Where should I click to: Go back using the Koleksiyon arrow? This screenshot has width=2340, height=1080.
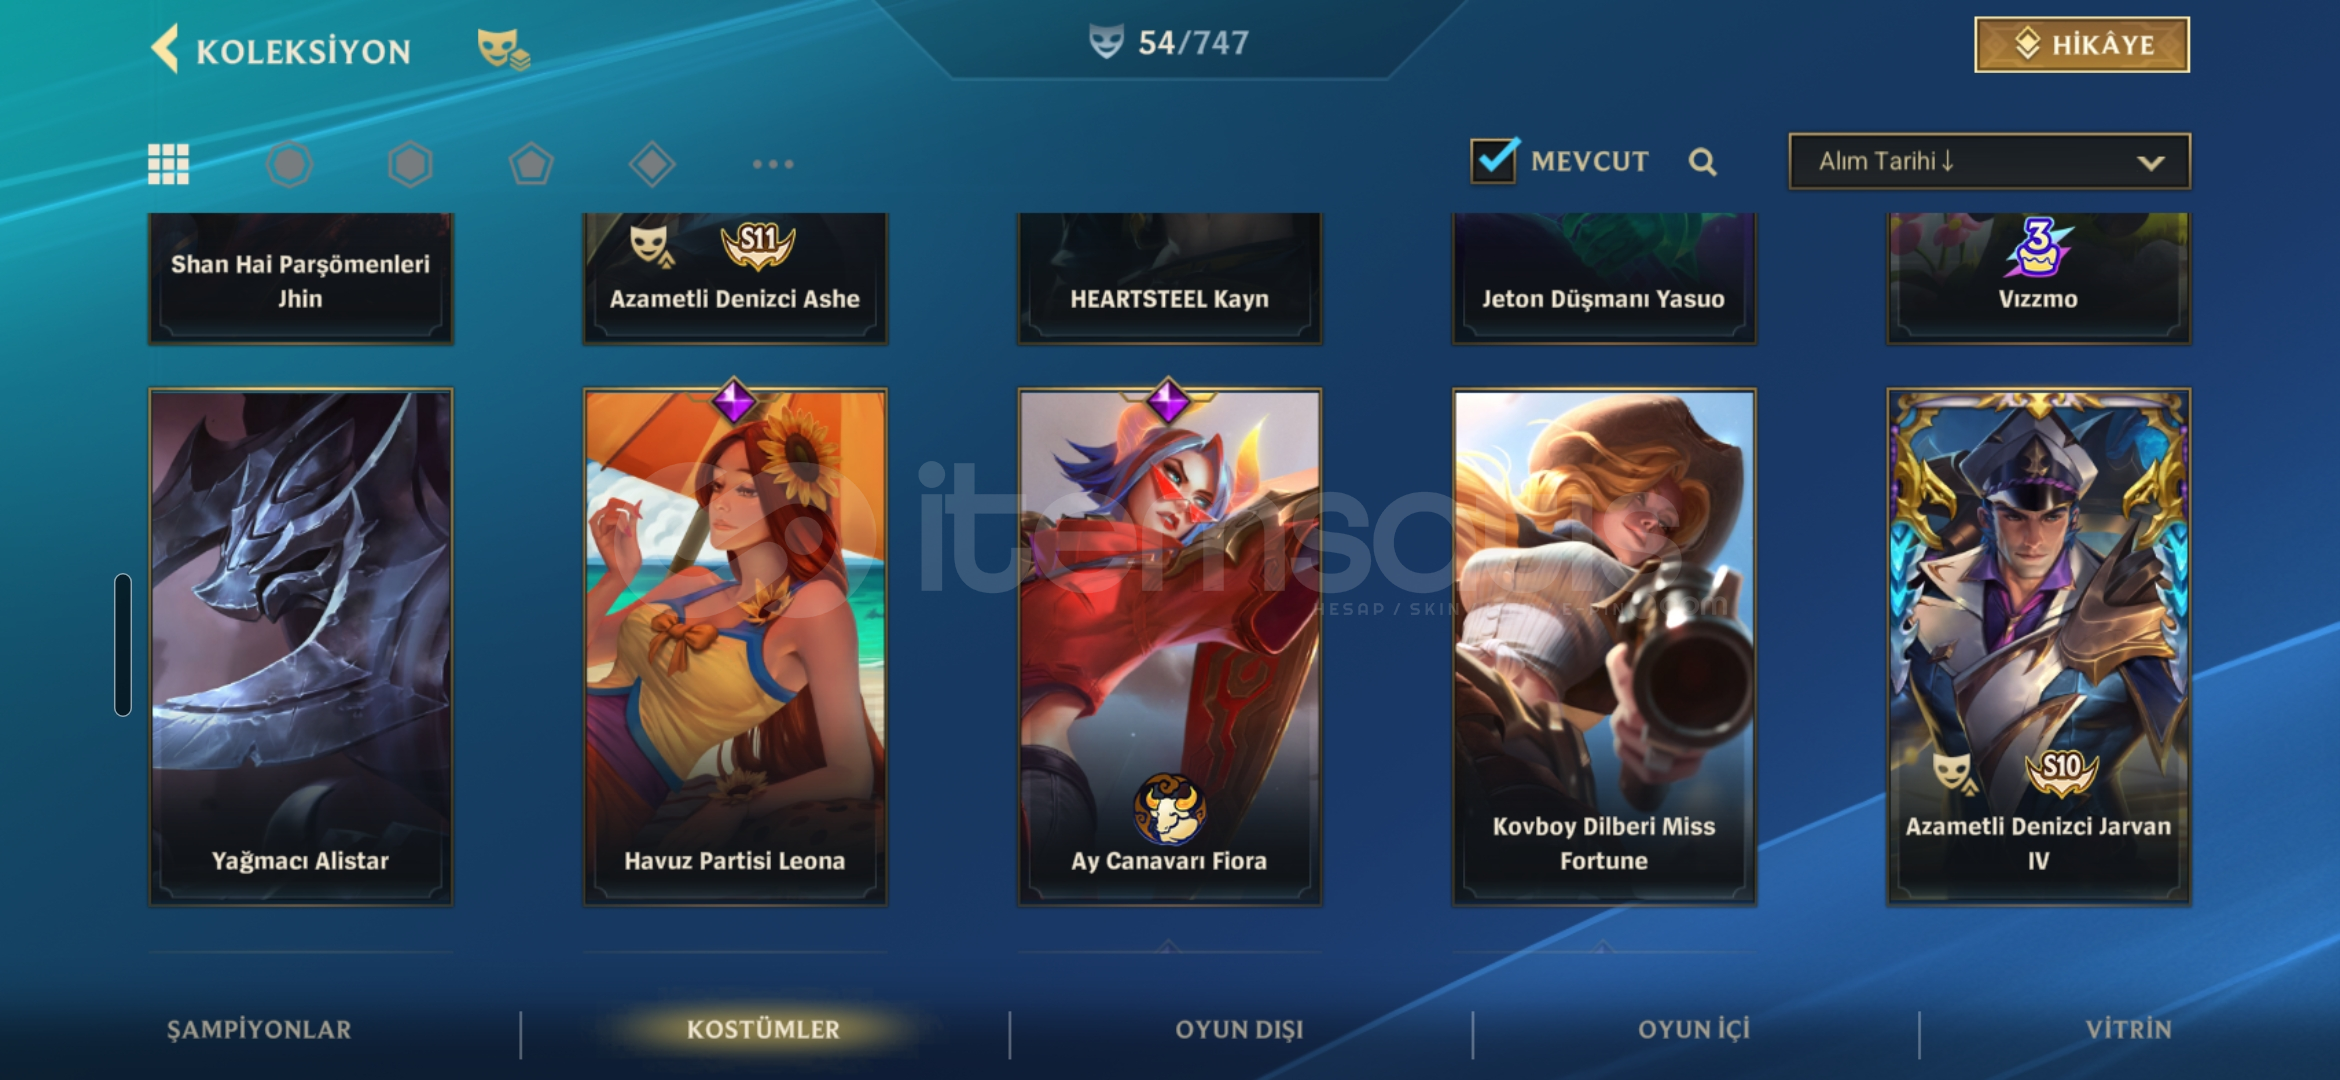pyautogui.click(x=165, y=49)
